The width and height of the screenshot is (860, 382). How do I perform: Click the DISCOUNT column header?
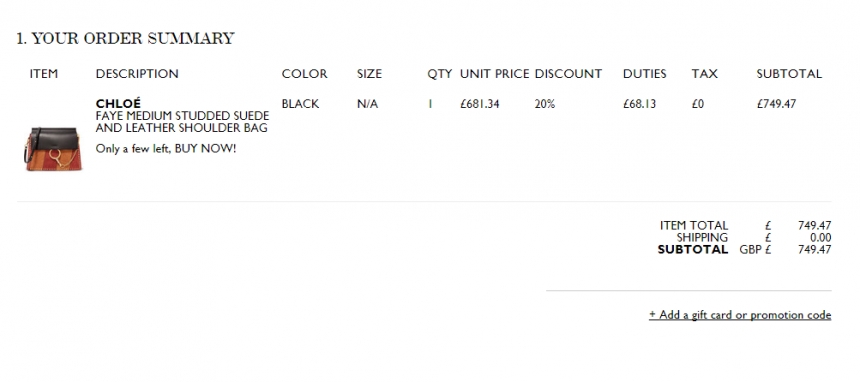click(x=568, y=74)
